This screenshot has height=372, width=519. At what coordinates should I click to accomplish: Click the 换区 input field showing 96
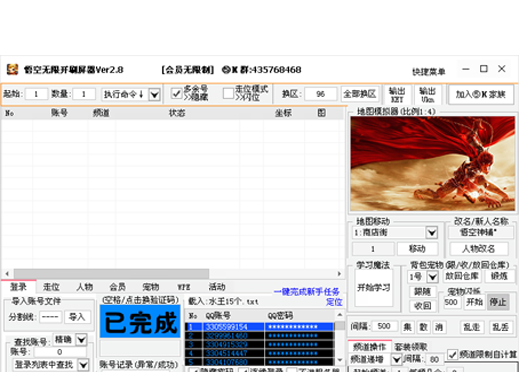pos(321,94)
